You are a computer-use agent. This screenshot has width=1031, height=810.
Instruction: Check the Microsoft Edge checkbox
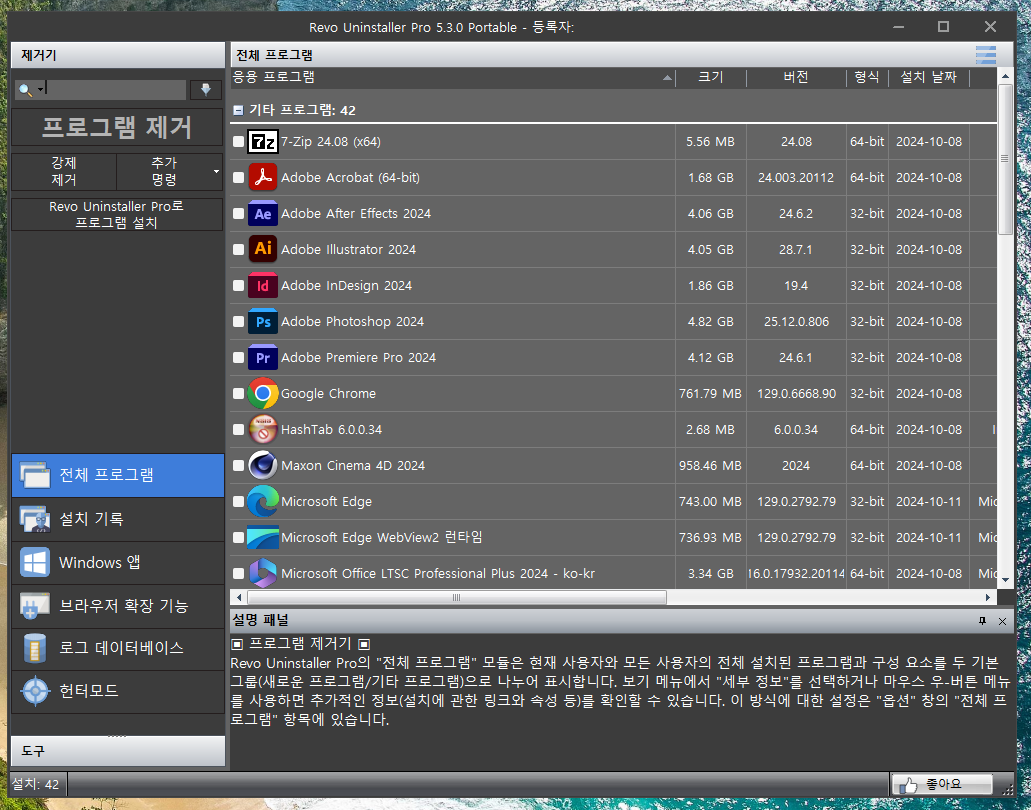239,502
